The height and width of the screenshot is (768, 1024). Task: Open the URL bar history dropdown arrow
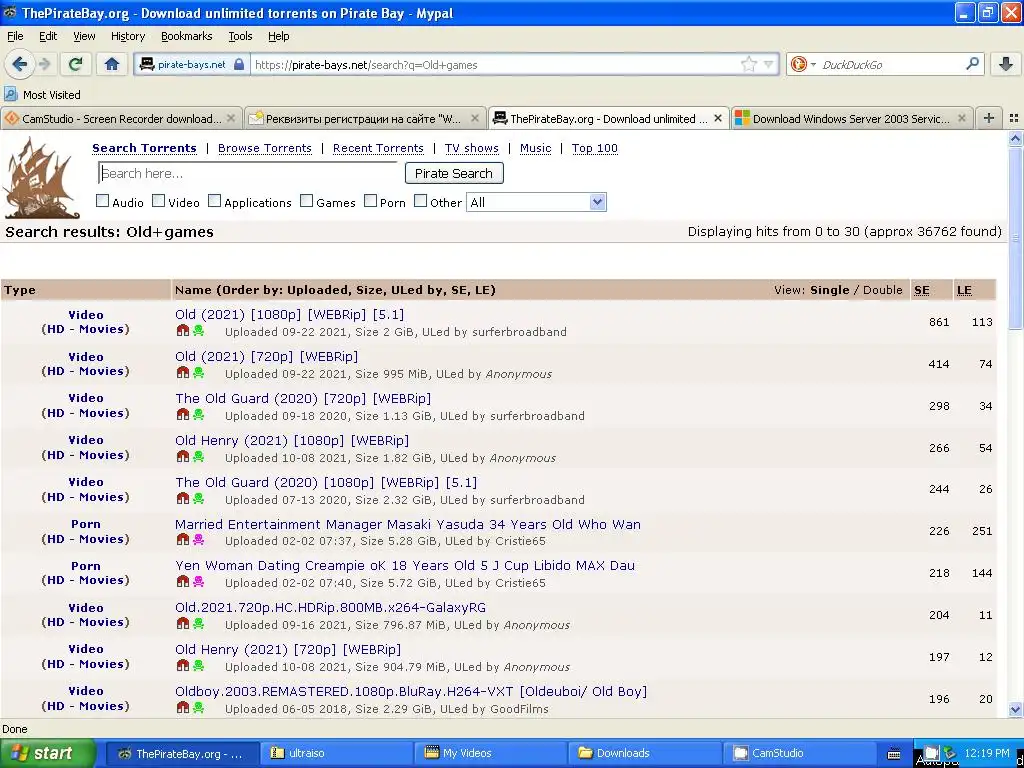768,64
